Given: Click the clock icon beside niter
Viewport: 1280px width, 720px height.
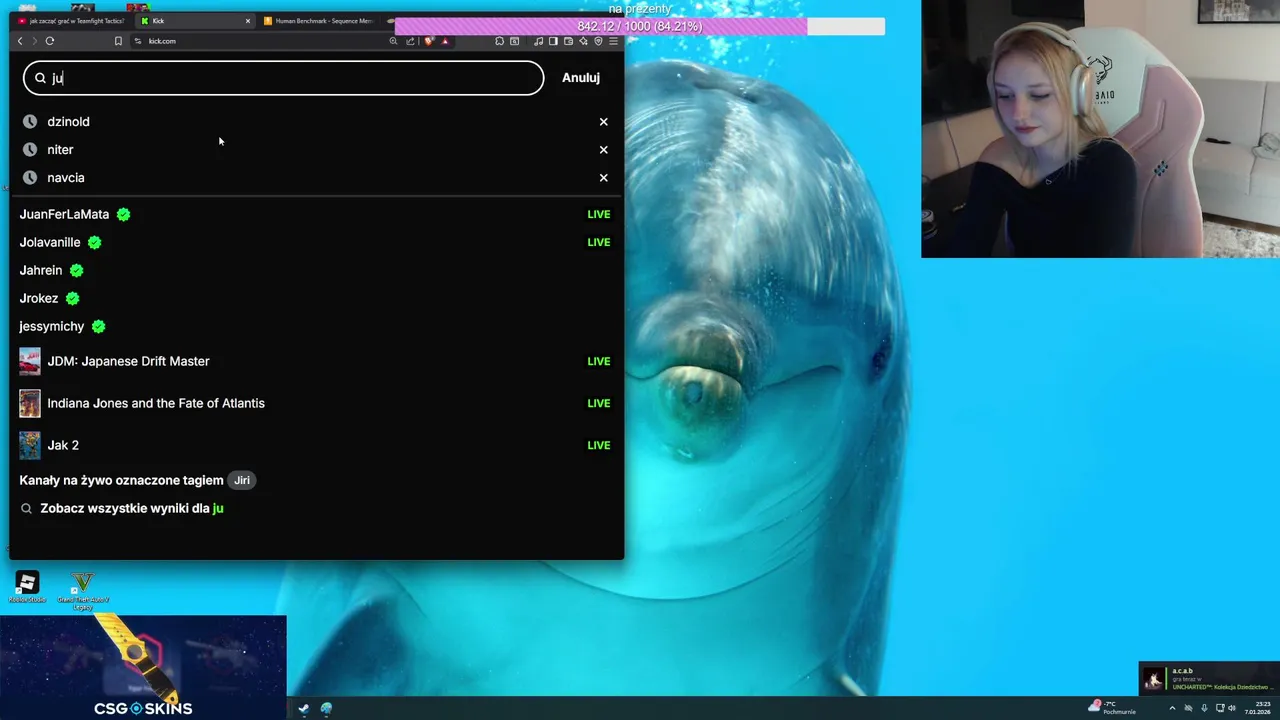Looking at the screenshot, I should coord(30,150).
